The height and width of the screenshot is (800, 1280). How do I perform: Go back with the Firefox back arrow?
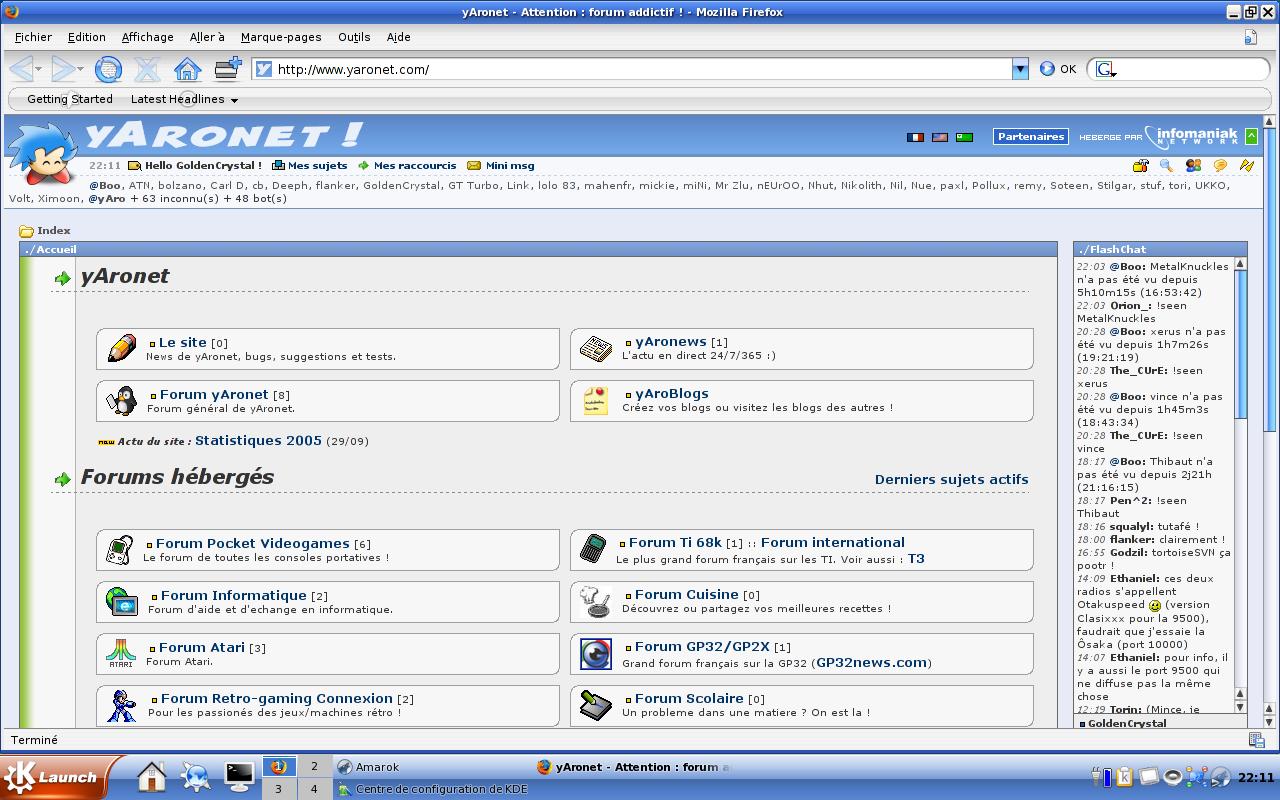point(21,69)
